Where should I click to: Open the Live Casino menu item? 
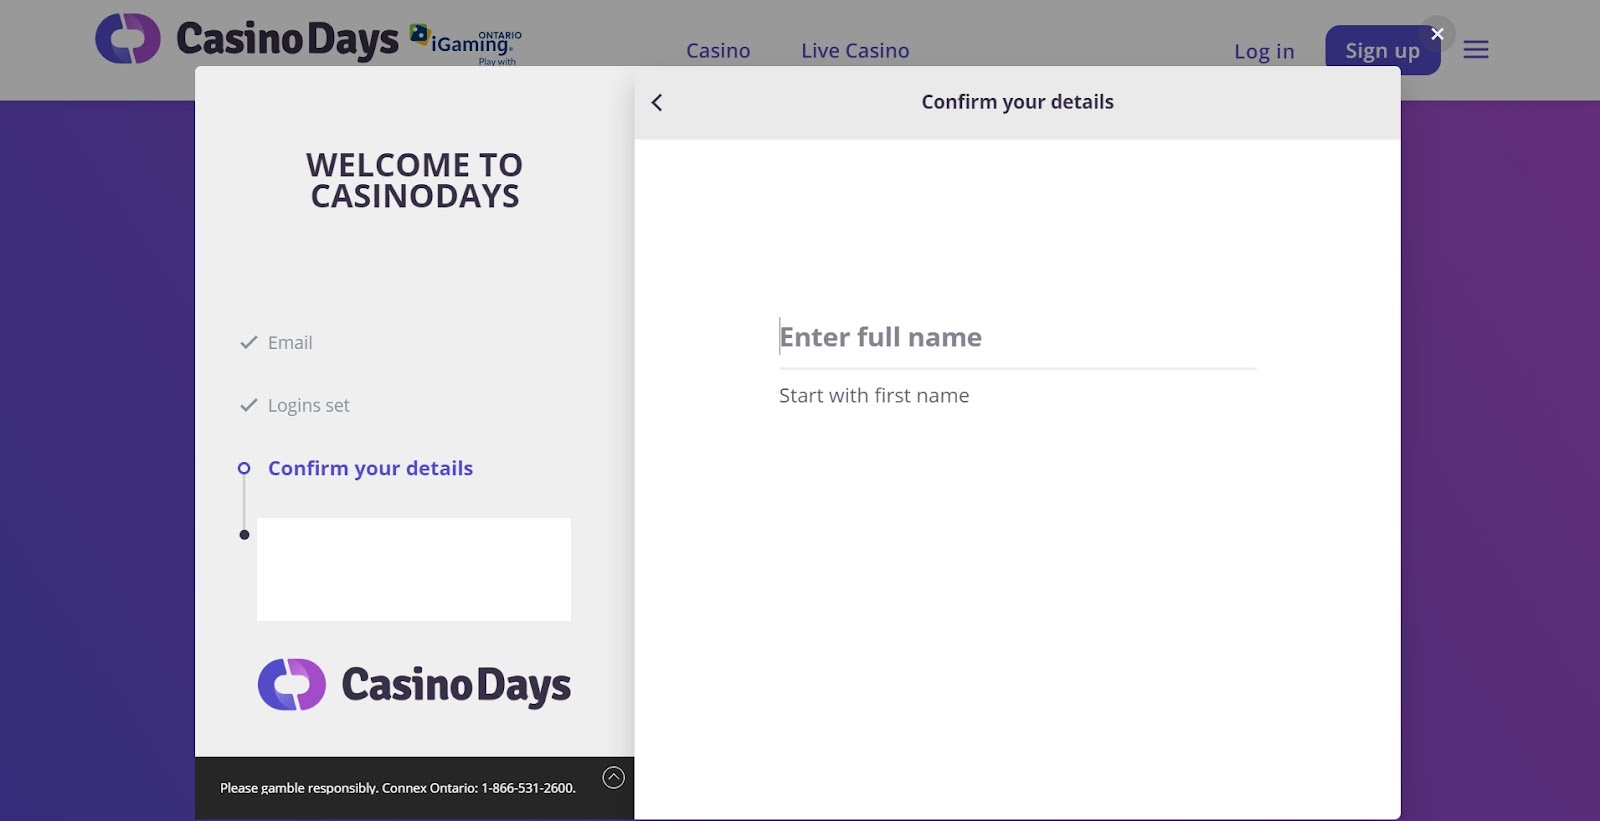pyautogui.click(x=855, y=51)
